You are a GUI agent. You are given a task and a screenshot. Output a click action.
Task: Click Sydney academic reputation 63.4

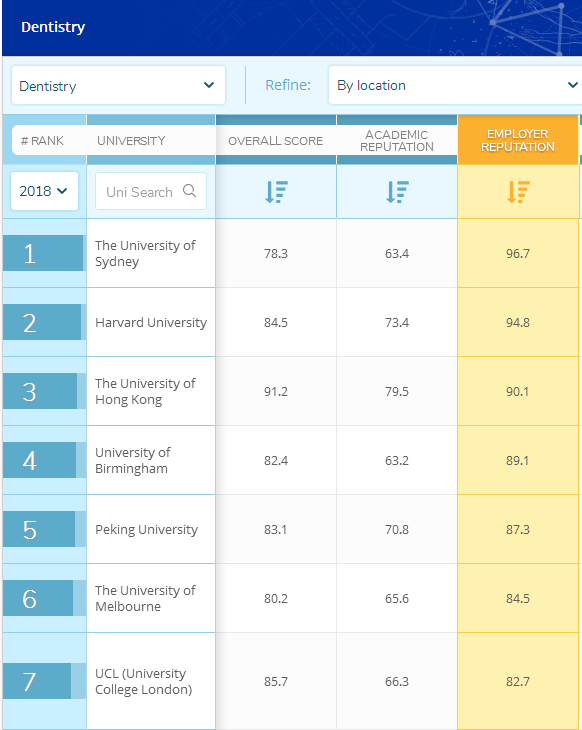point(397,254)
